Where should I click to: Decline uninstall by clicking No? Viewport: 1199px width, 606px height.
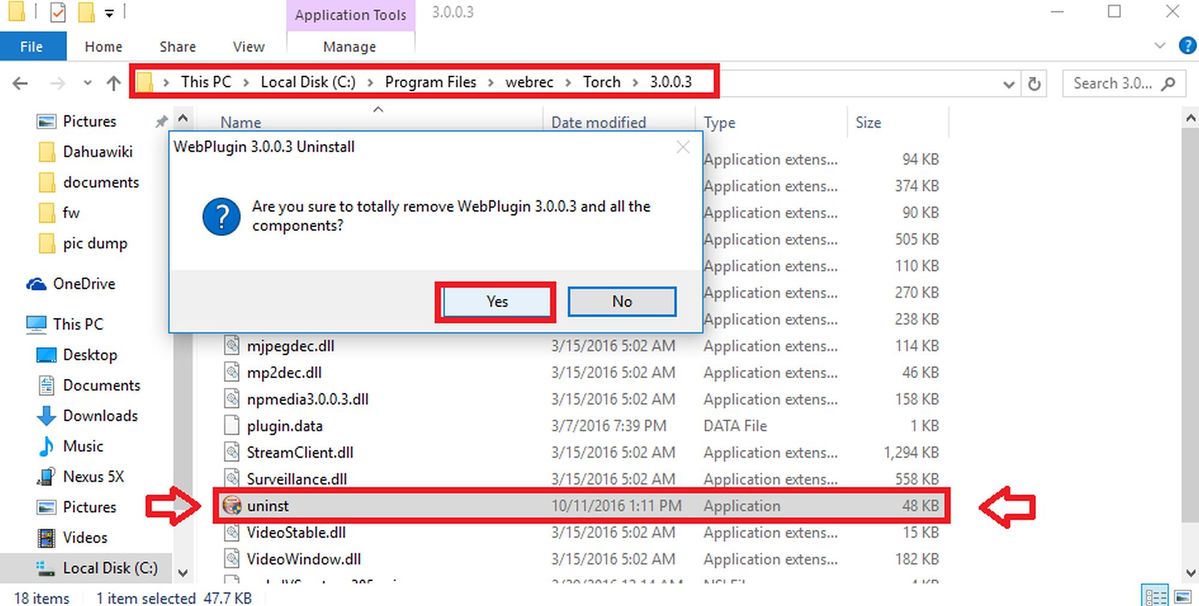[622, 302]
